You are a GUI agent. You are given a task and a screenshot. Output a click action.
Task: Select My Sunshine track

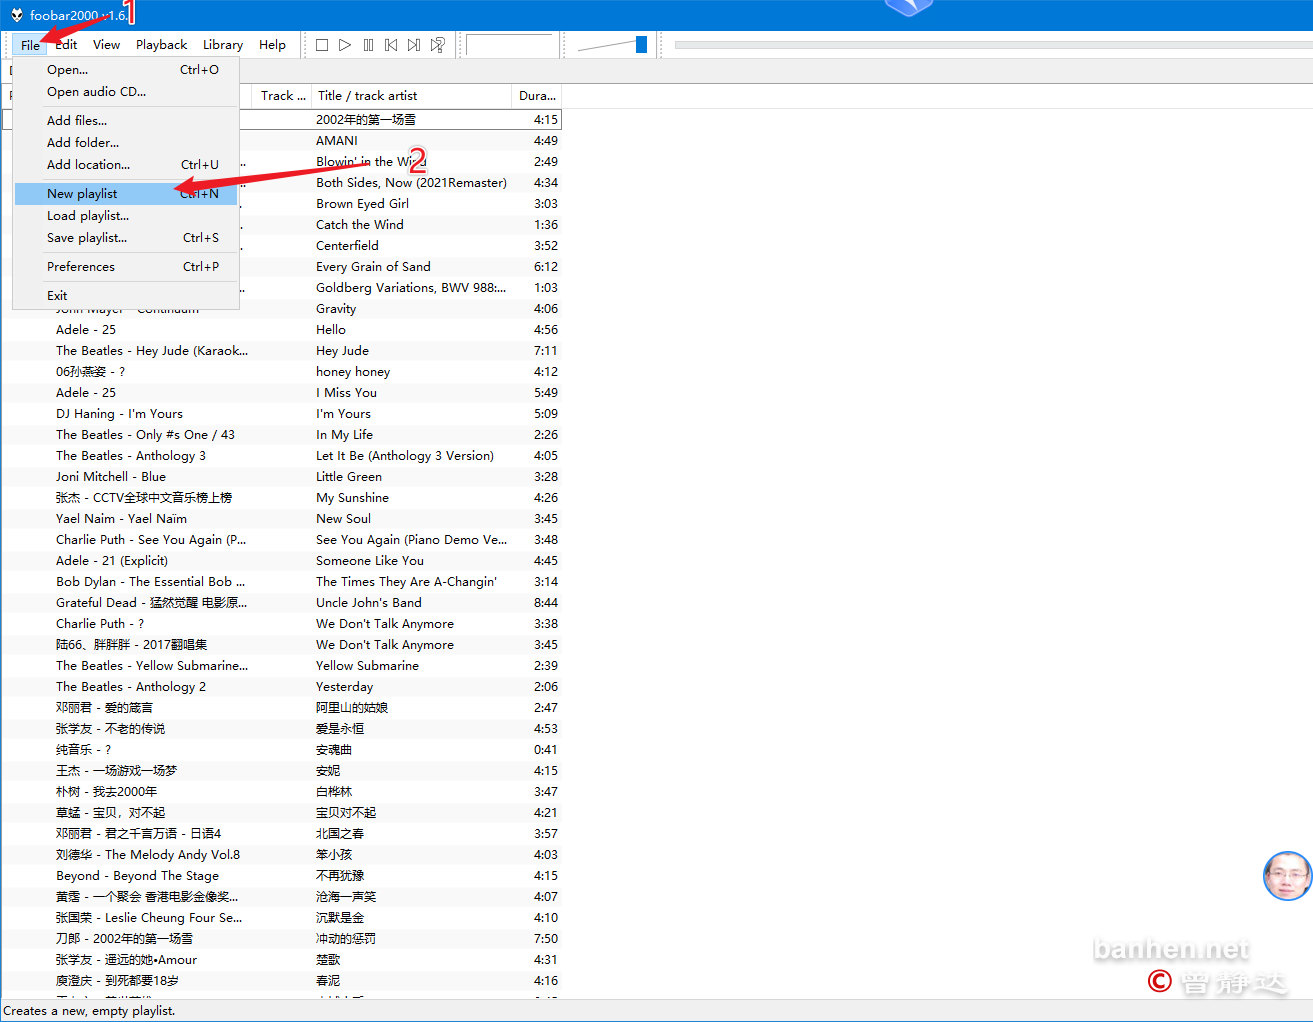coord(352,498)
